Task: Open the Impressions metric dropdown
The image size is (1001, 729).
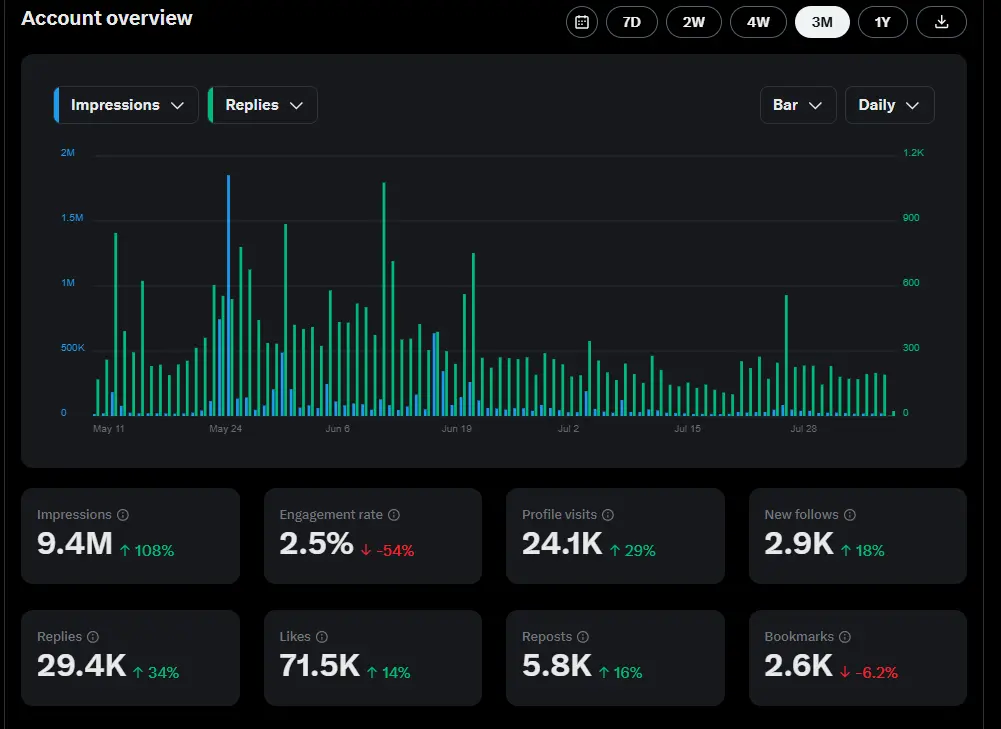Action: pos(126,105)
